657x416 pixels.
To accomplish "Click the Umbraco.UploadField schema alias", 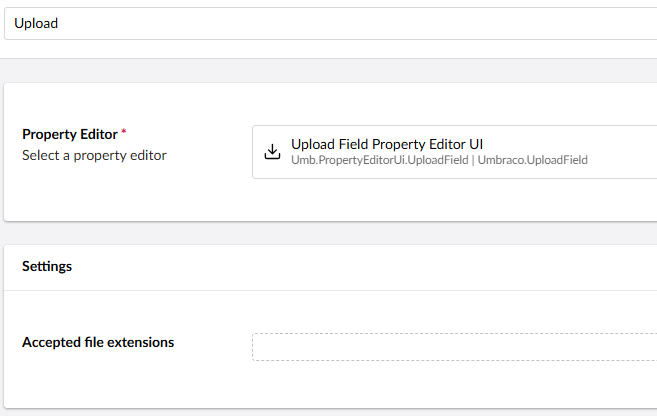I will point(532,160).
